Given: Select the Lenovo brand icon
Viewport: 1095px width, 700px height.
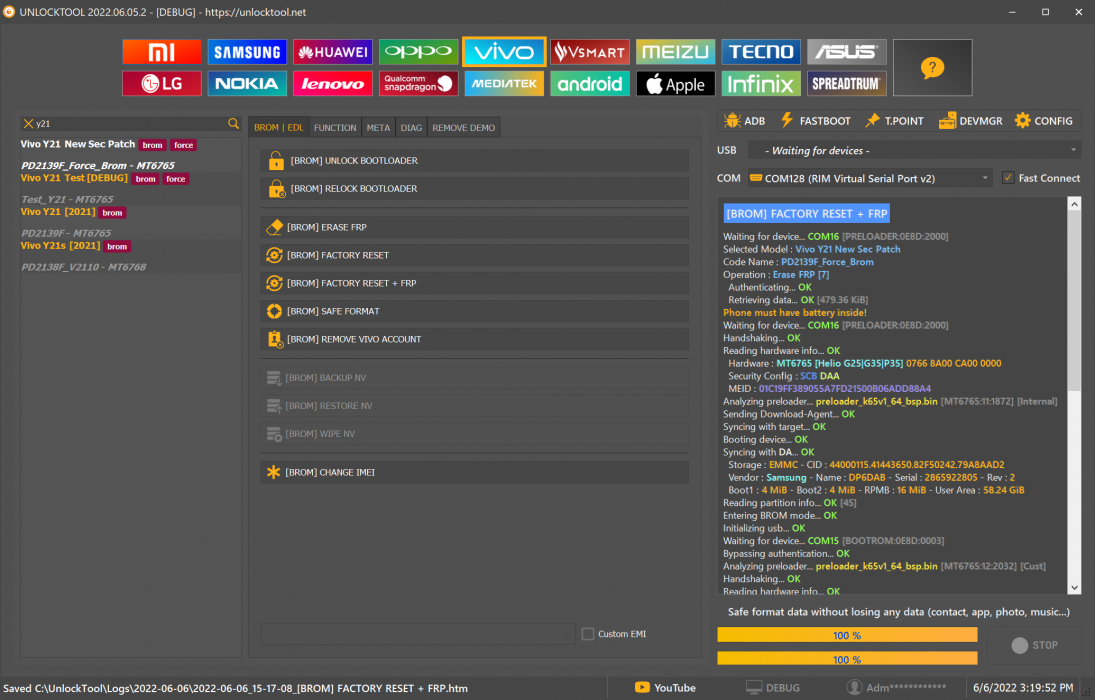Looking at the screenshot, I should tap(332, 83).
